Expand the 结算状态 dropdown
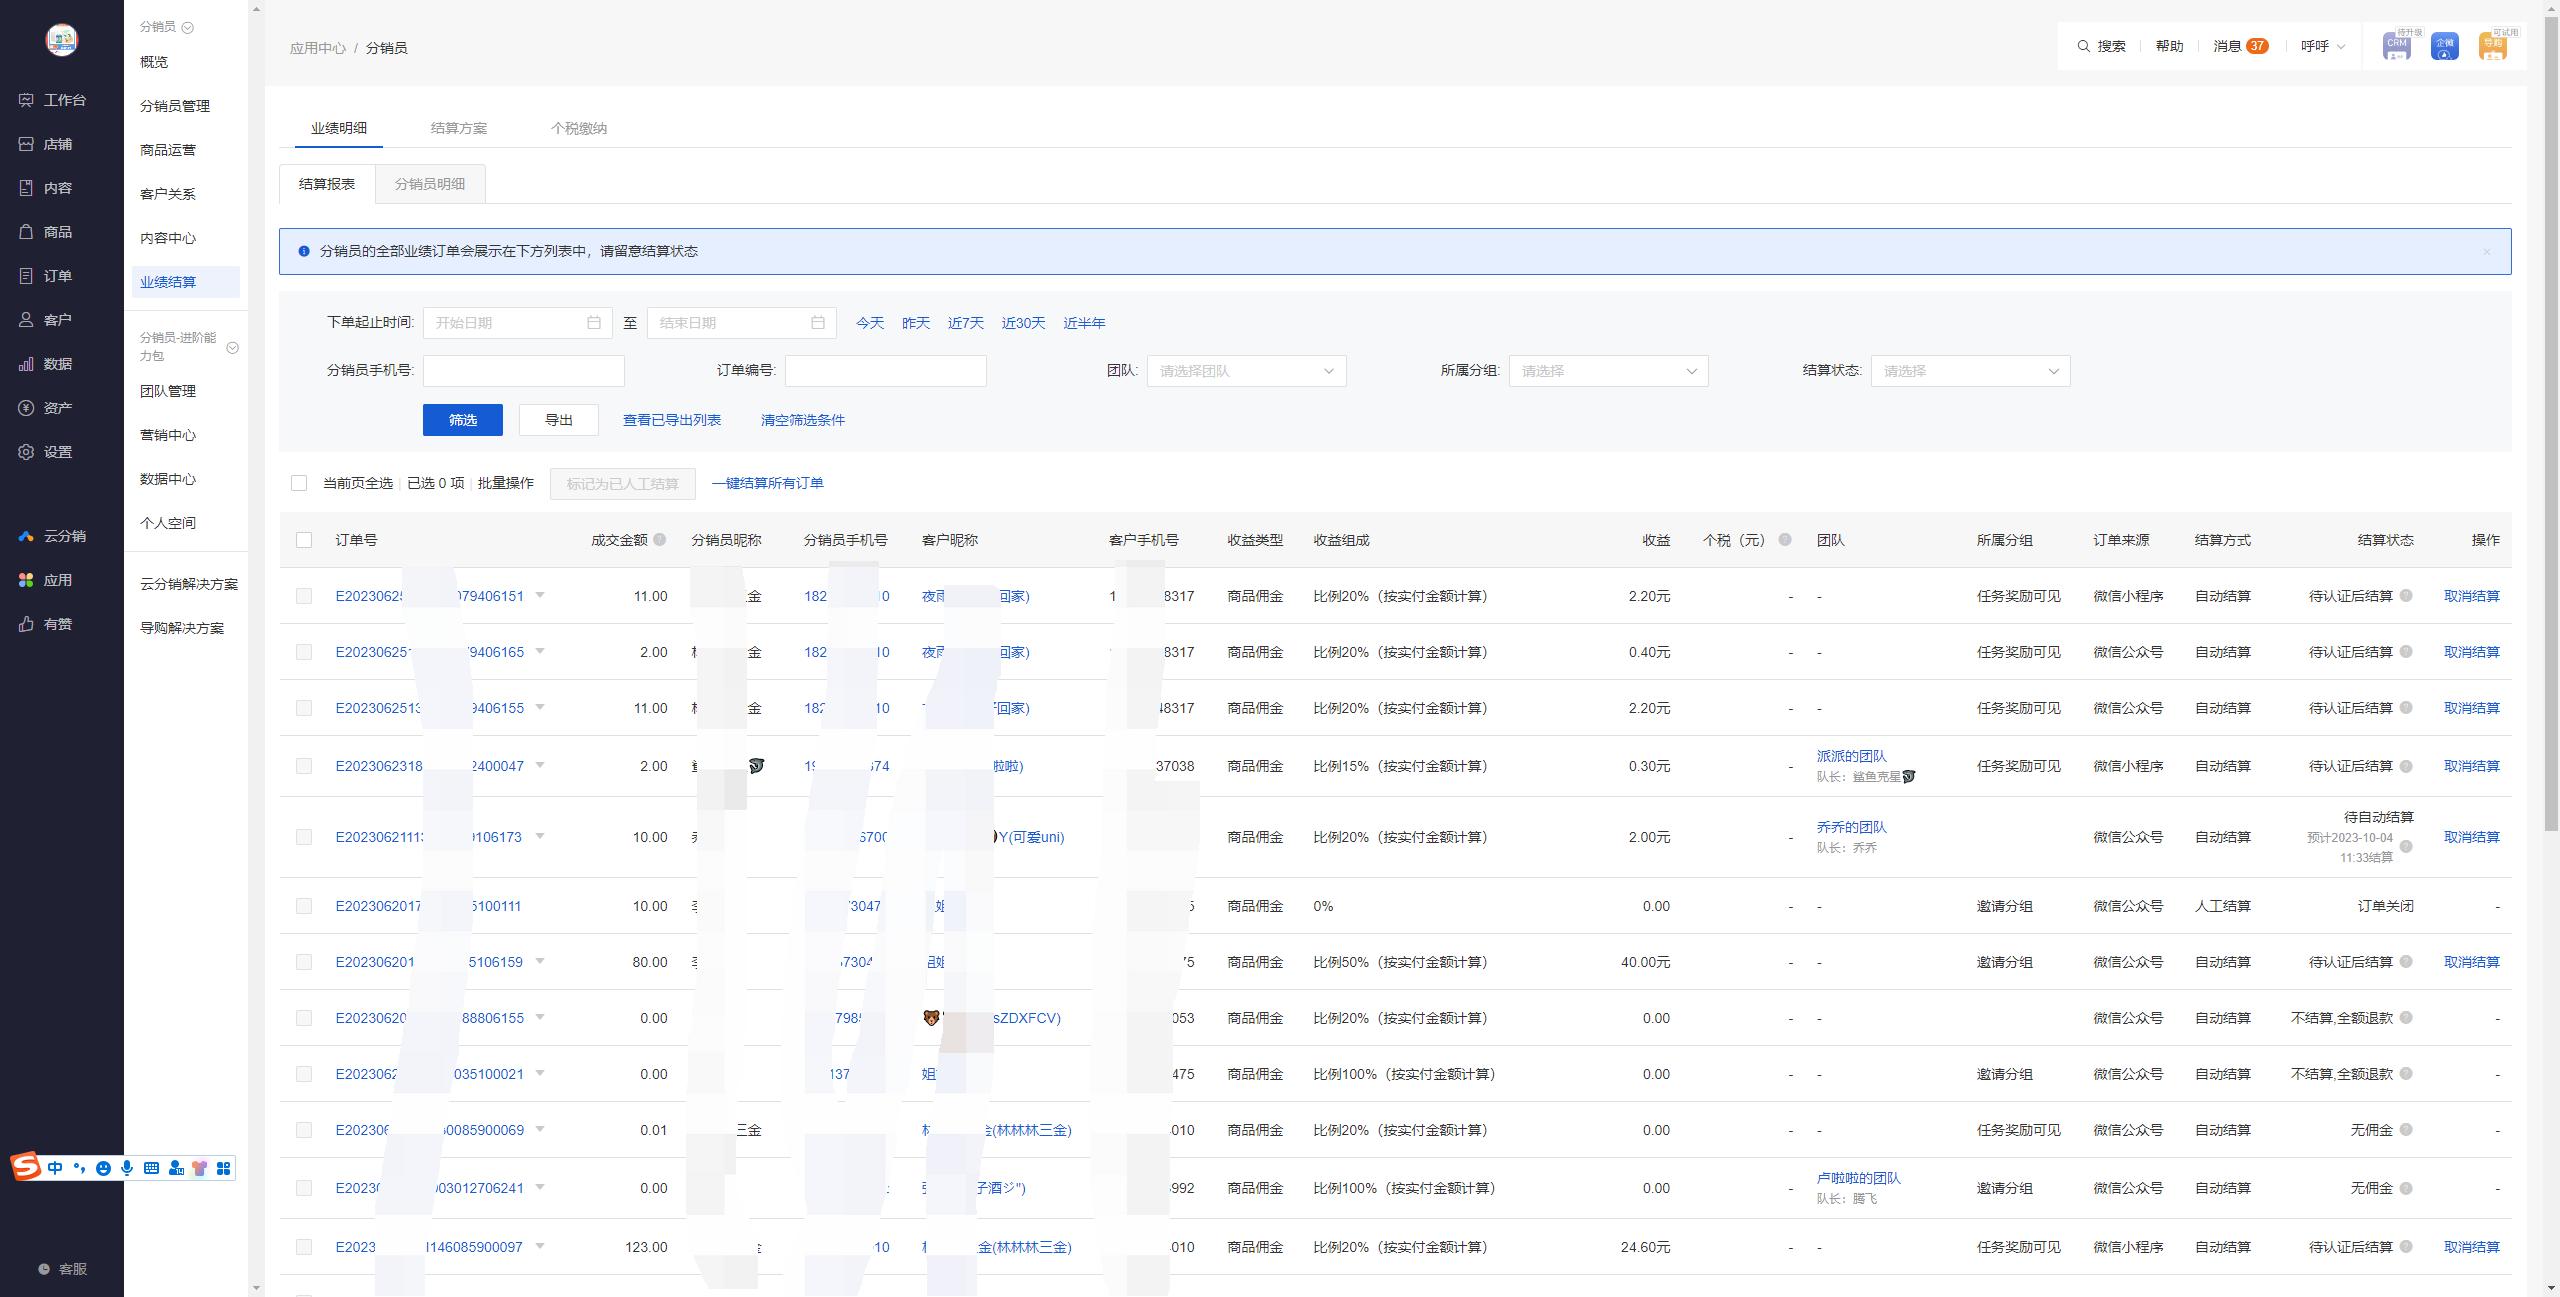The height and width of the screenshot is (1297, 2560). coord(1971,371)
